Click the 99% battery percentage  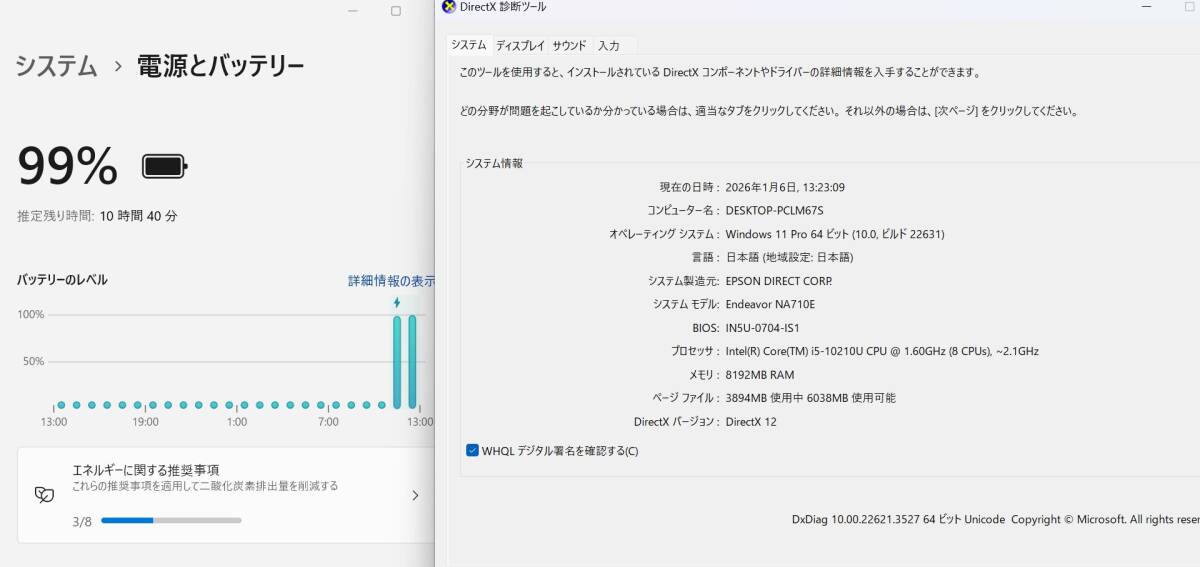coord(68,166)
